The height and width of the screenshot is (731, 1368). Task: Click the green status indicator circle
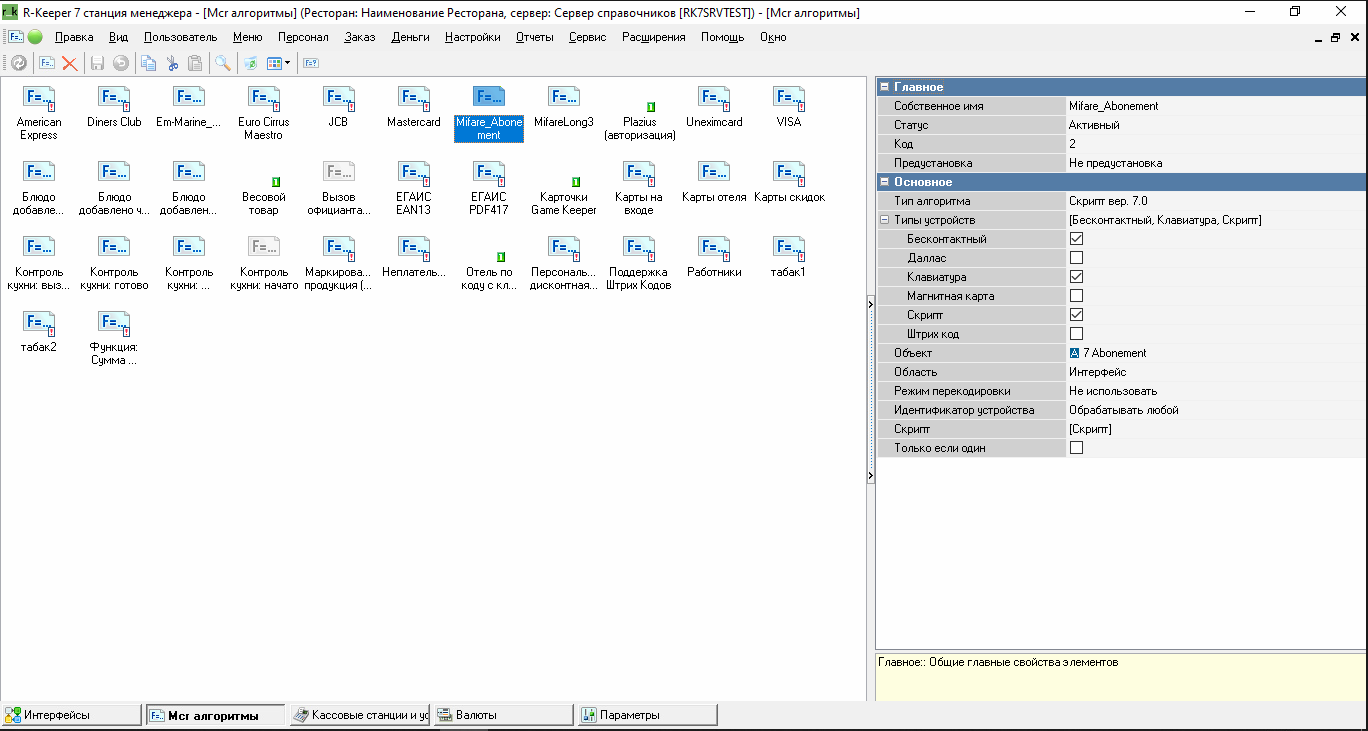coord(35,37)
